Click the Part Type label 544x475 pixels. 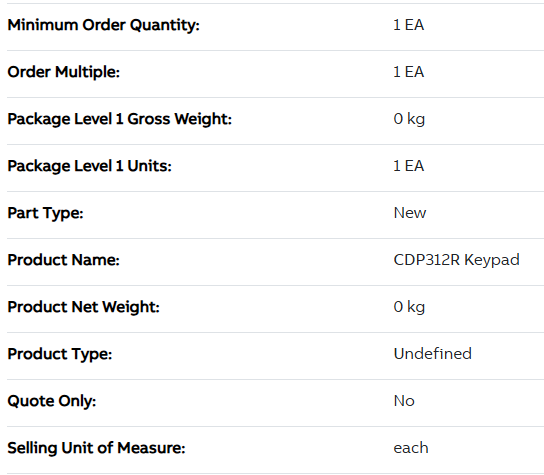(45, 213)
